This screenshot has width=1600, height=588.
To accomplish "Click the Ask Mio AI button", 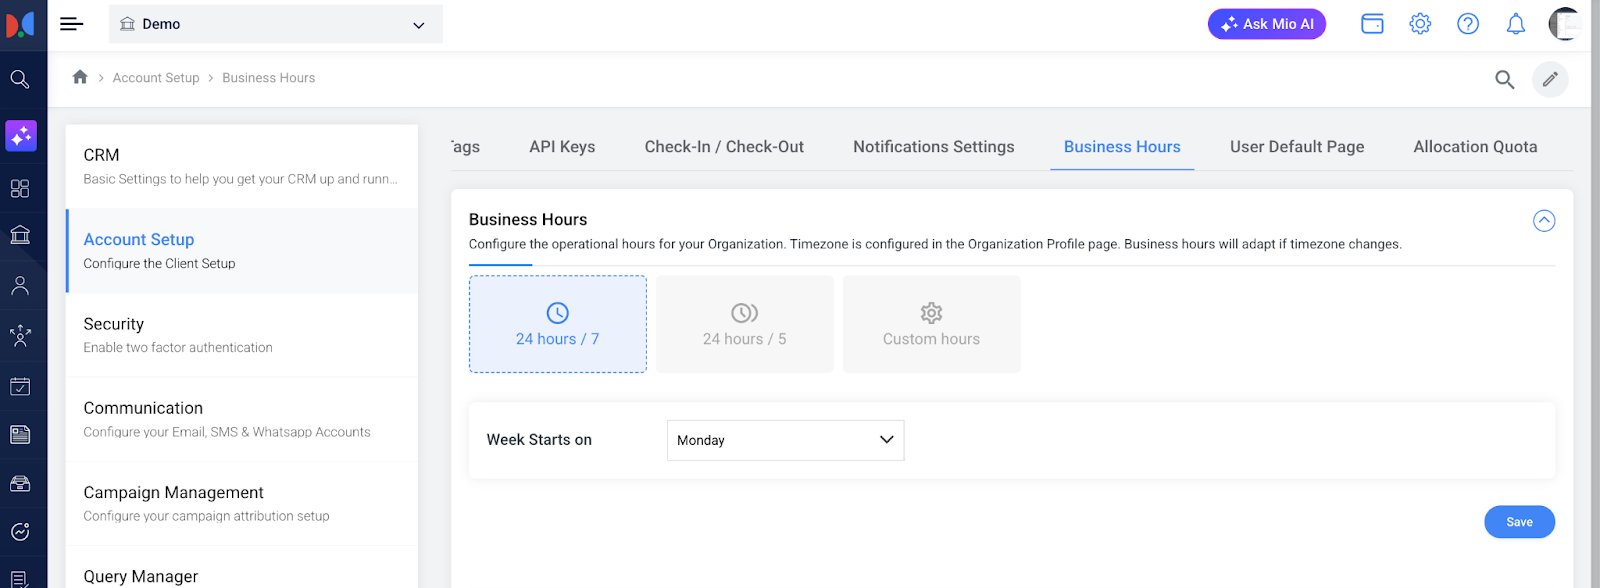I will 1266,24.
